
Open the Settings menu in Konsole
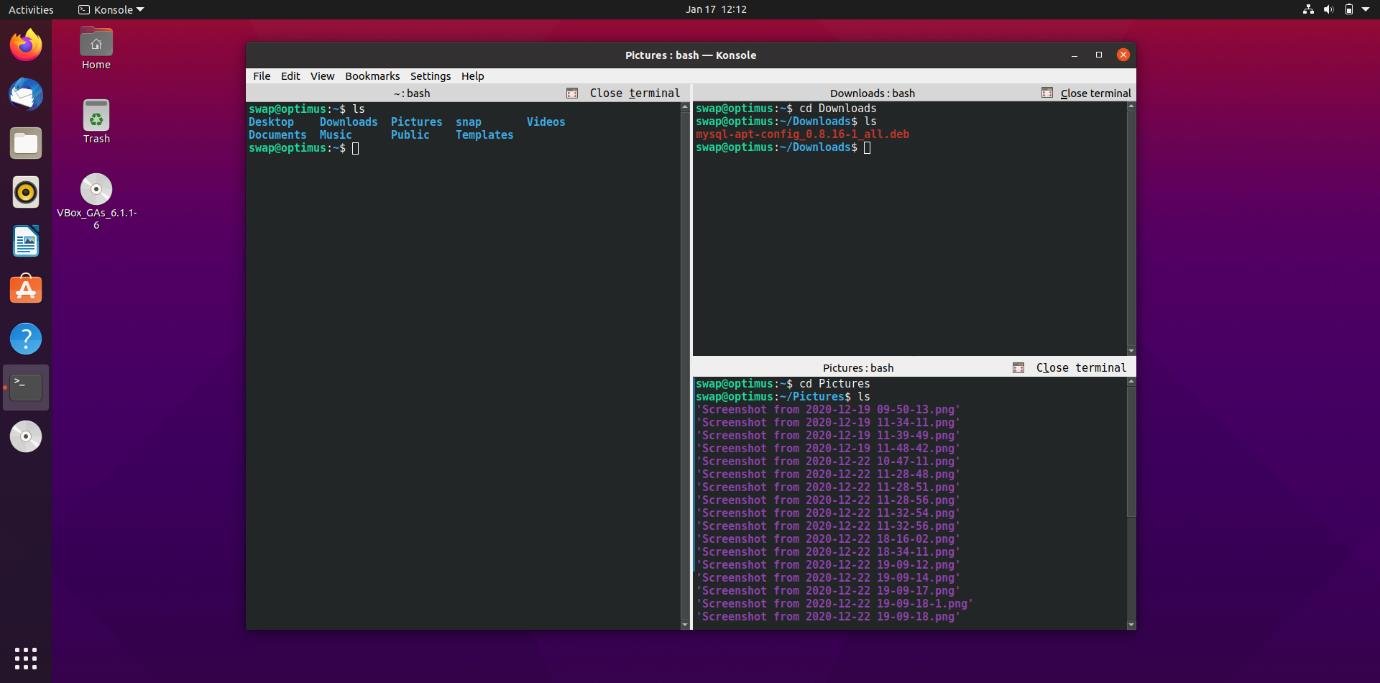pos(430,76)
